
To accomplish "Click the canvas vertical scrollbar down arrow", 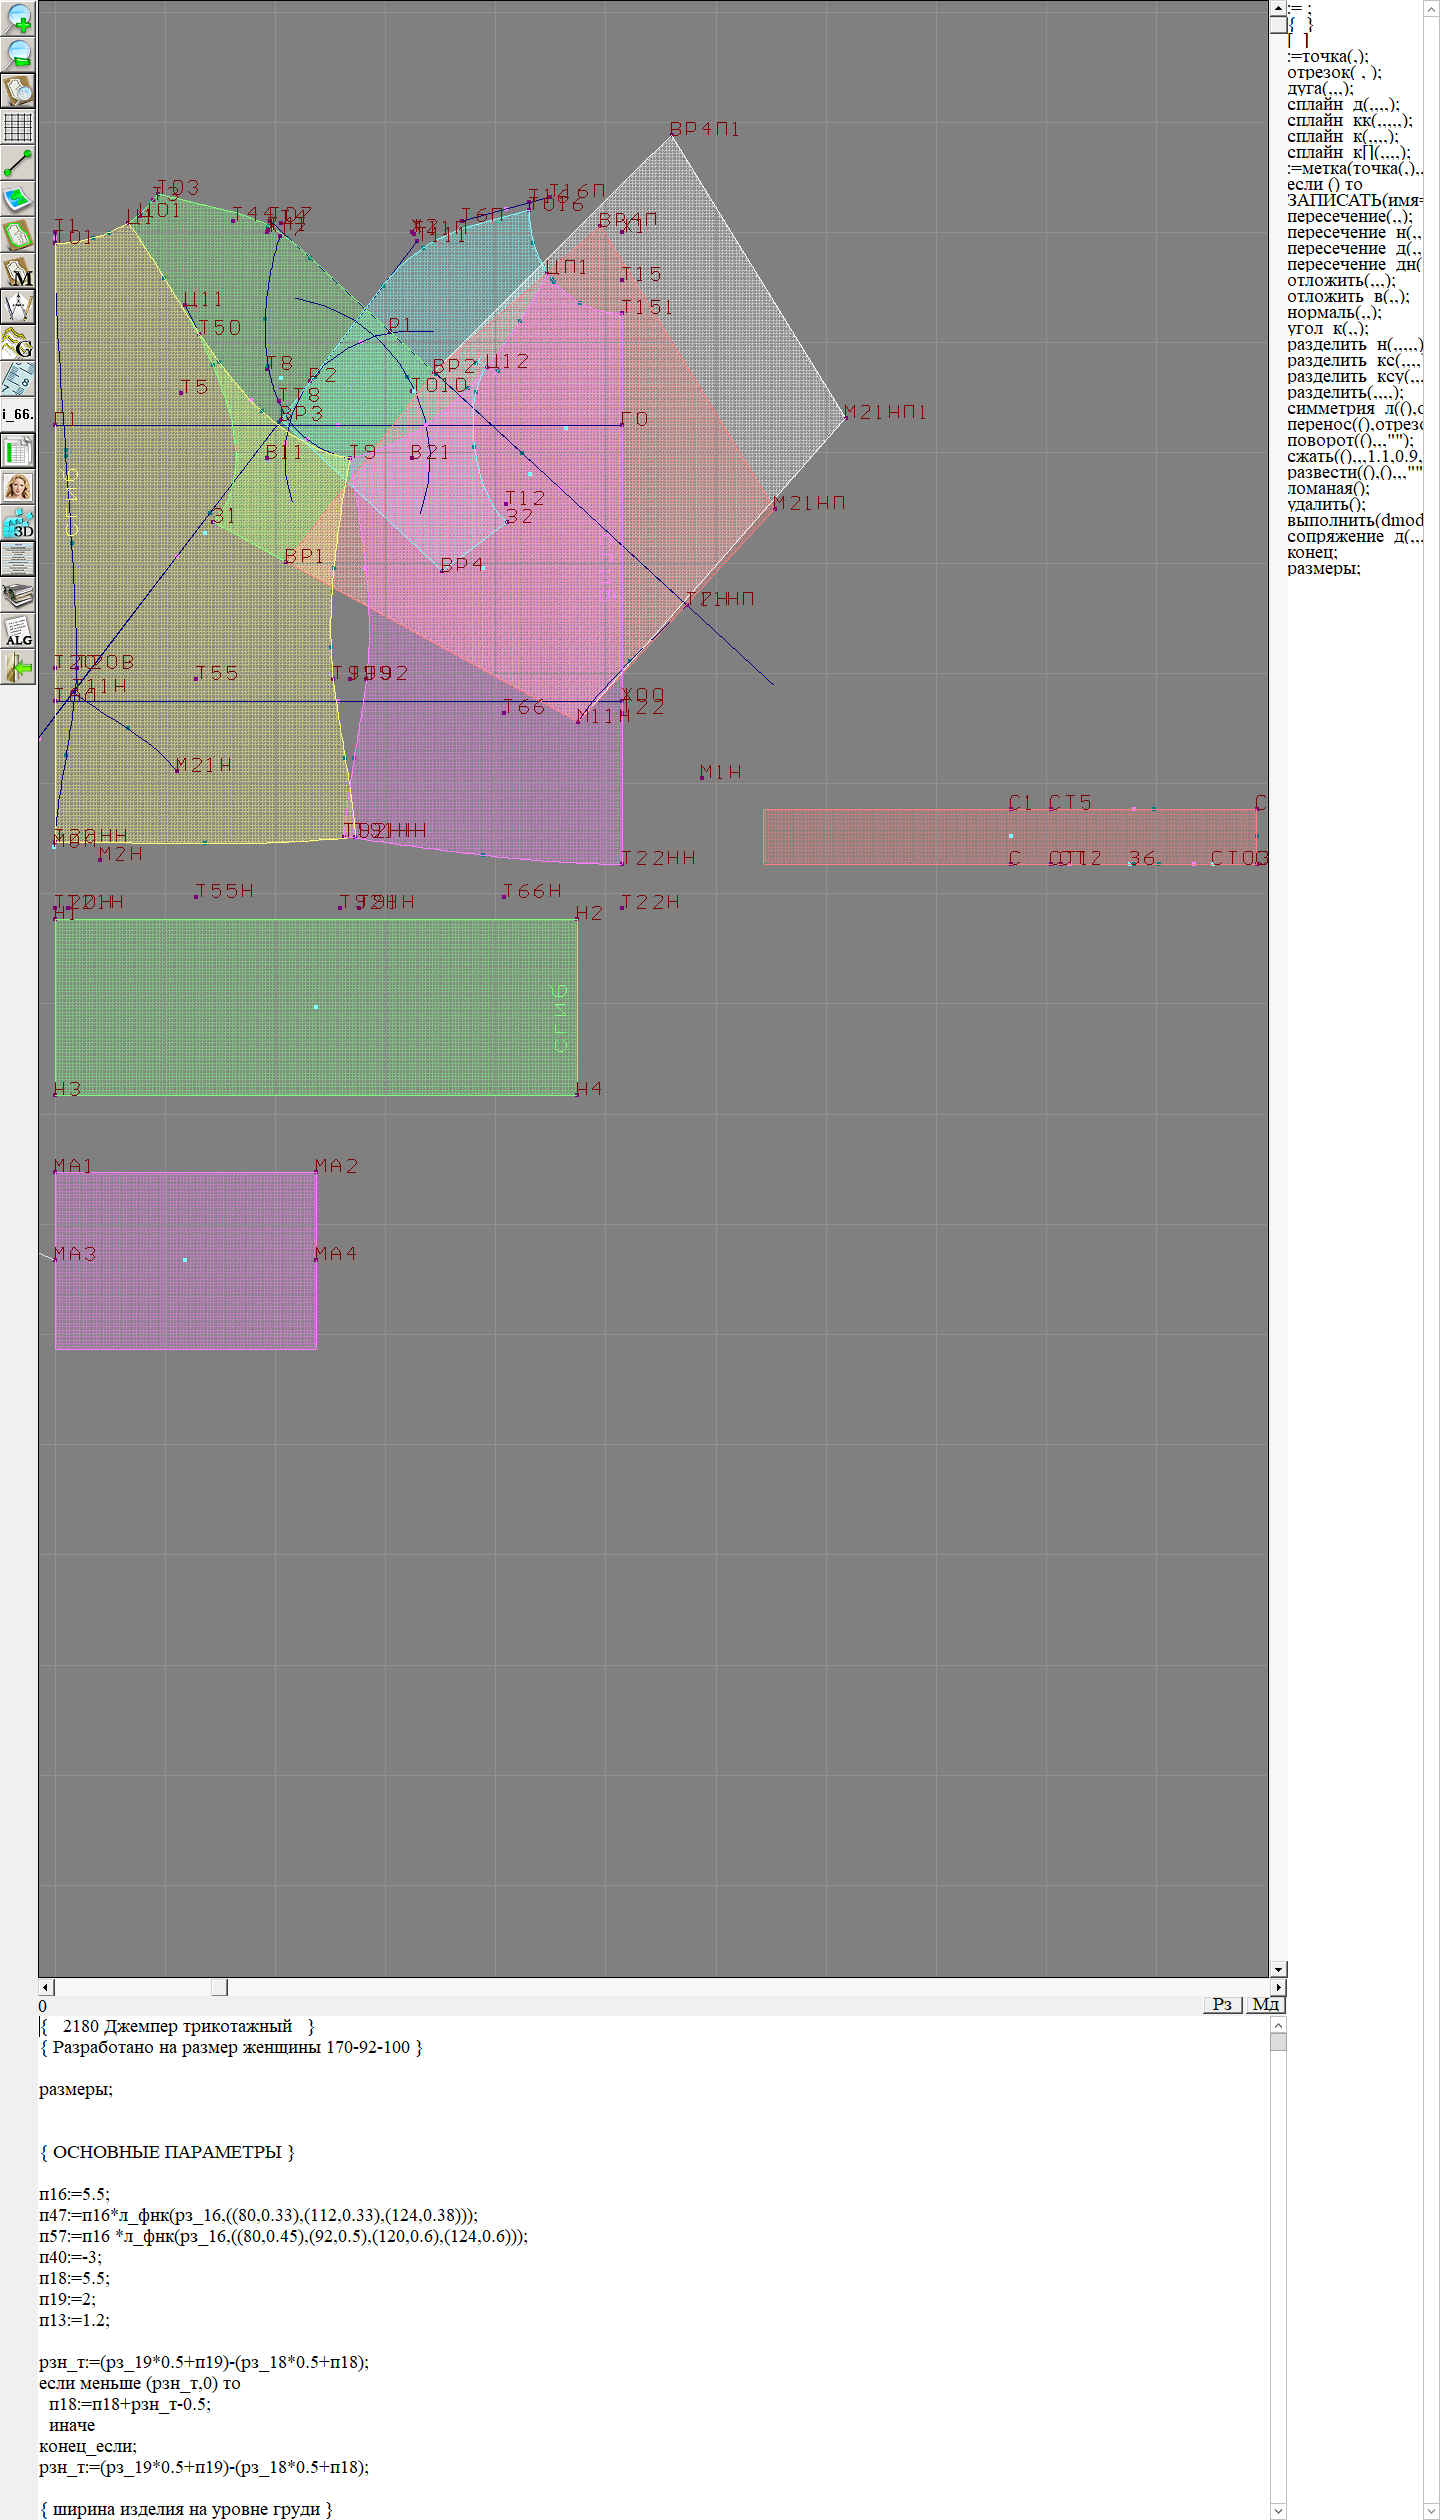I will pyautogui.click(x=1278, y=1969).
